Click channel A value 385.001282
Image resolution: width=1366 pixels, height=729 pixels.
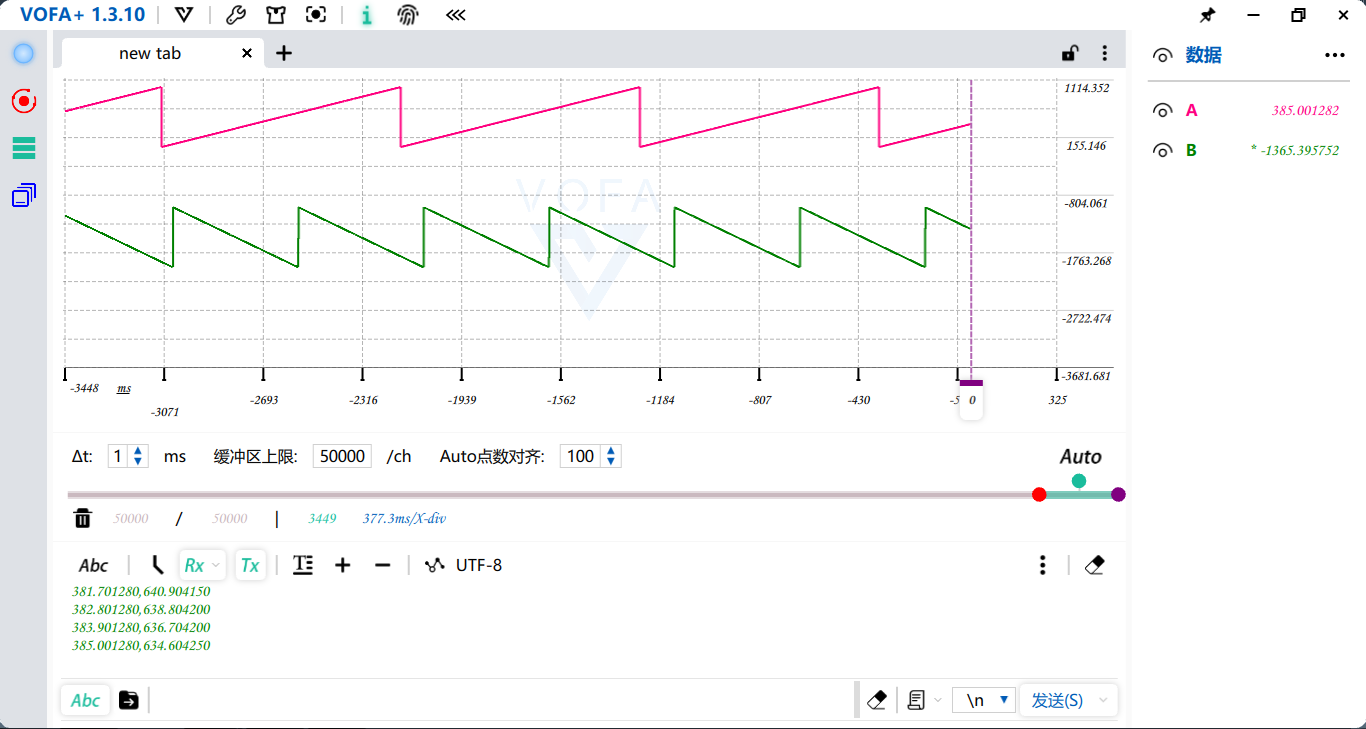pos(1305,111)
